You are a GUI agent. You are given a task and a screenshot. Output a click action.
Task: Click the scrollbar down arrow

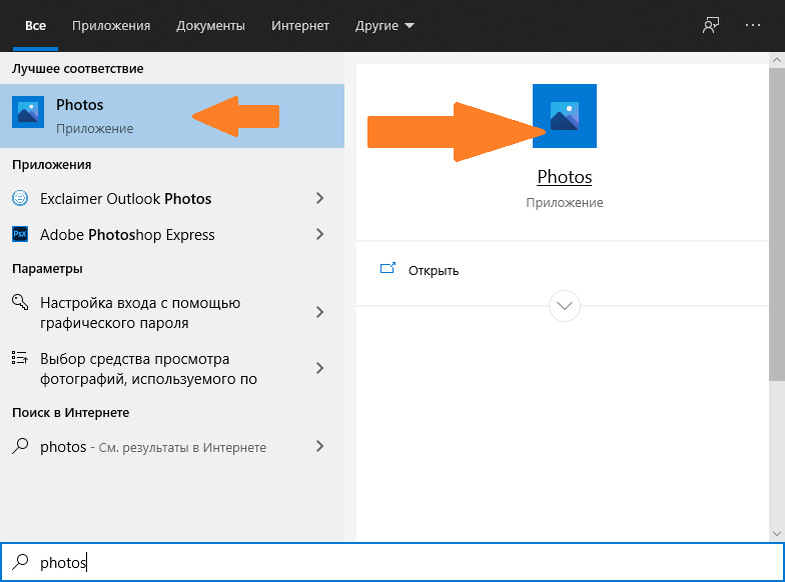[x=777, y=534]
